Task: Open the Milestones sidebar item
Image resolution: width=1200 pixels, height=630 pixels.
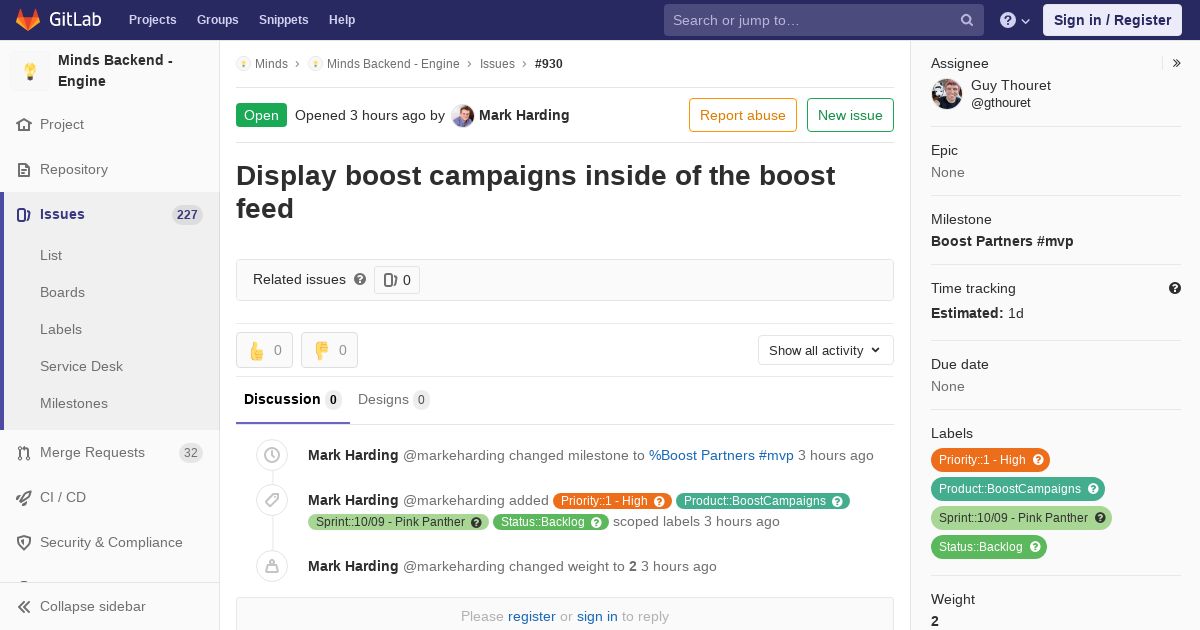Action: pyautogui.click(x=74, y=404)
